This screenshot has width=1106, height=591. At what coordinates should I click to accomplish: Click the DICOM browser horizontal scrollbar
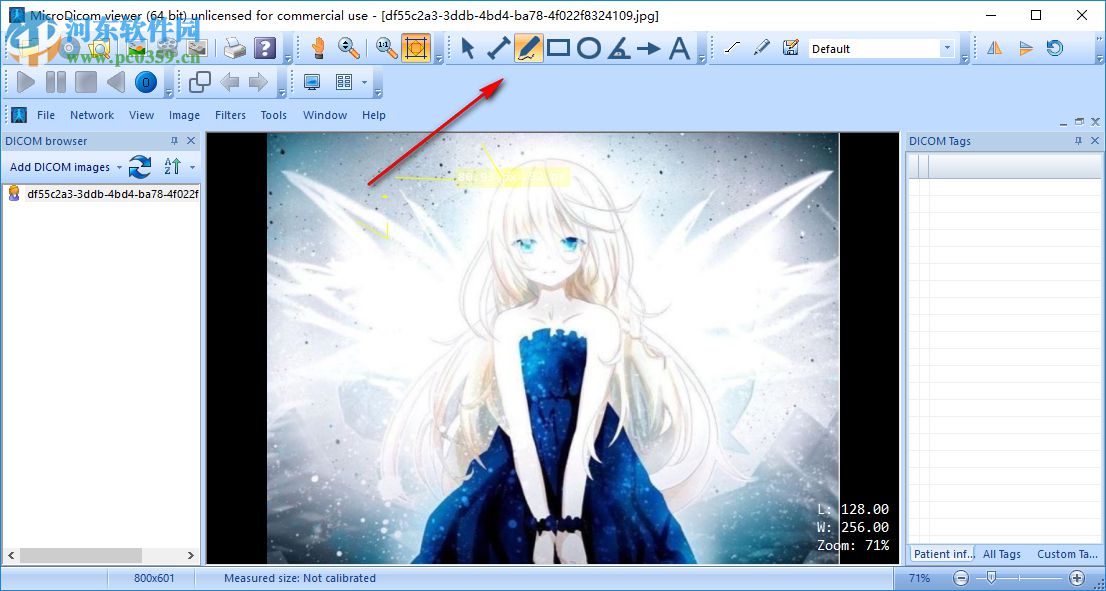tap(79, 556)
